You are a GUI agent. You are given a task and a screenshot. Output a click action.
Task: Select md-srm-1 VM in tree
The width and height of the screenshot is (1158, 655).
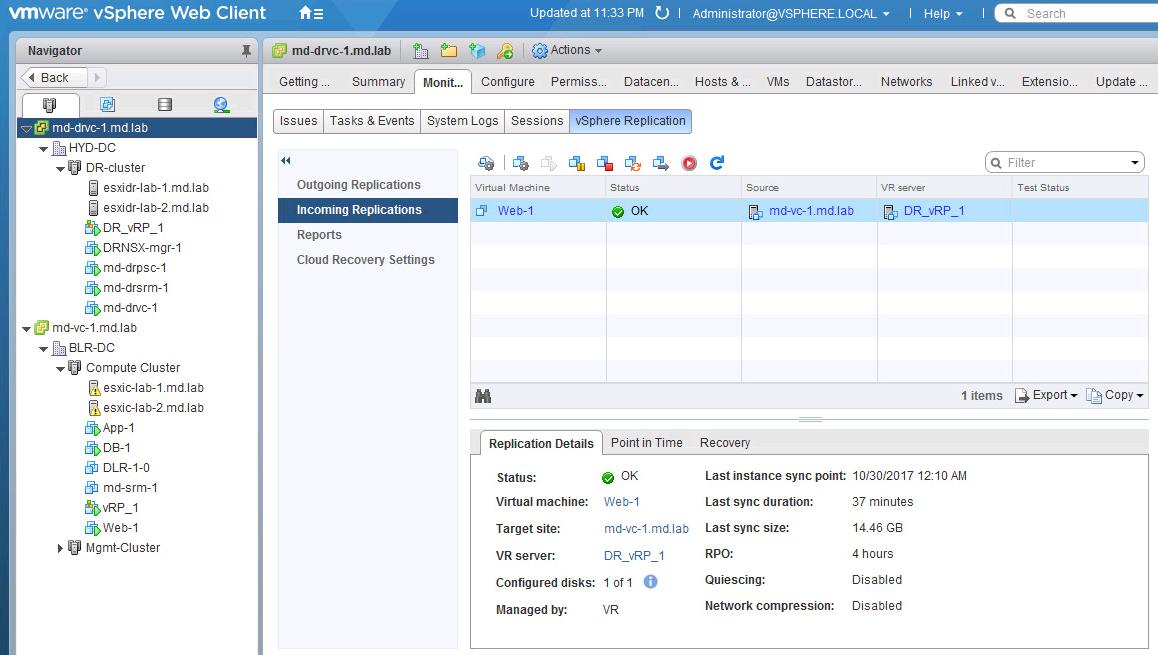(x=130, y=487)
